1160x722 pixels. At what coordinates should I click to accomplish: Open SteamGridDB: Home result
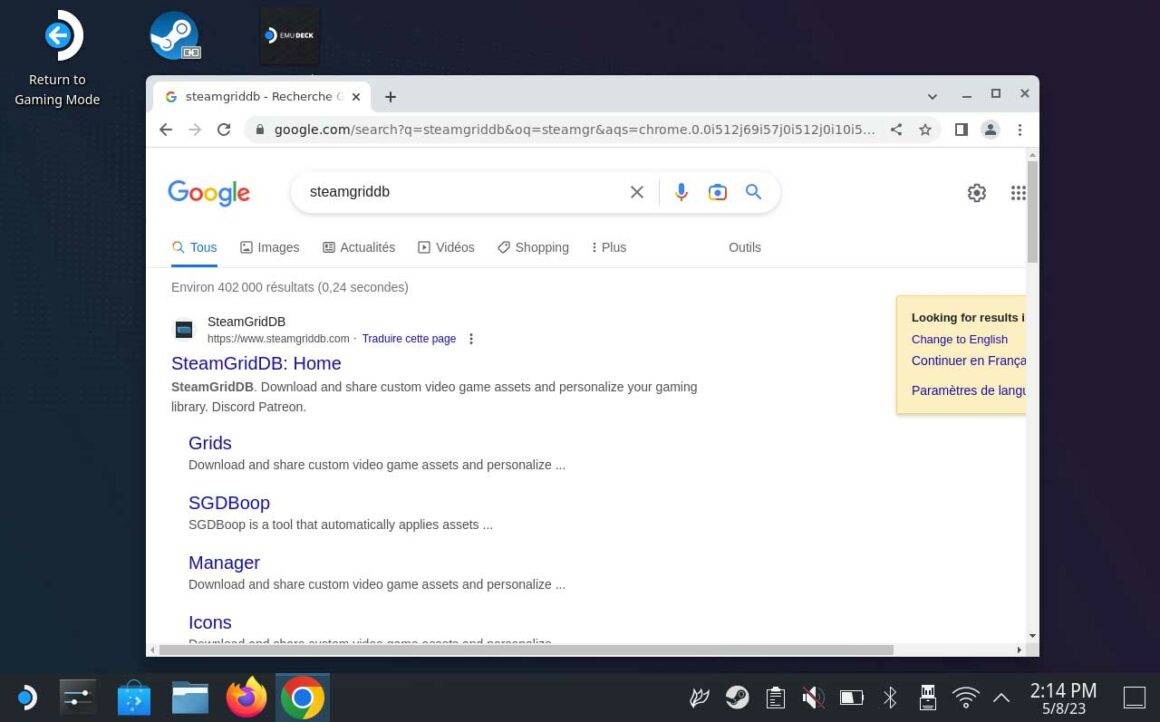(x=256, y=363)
